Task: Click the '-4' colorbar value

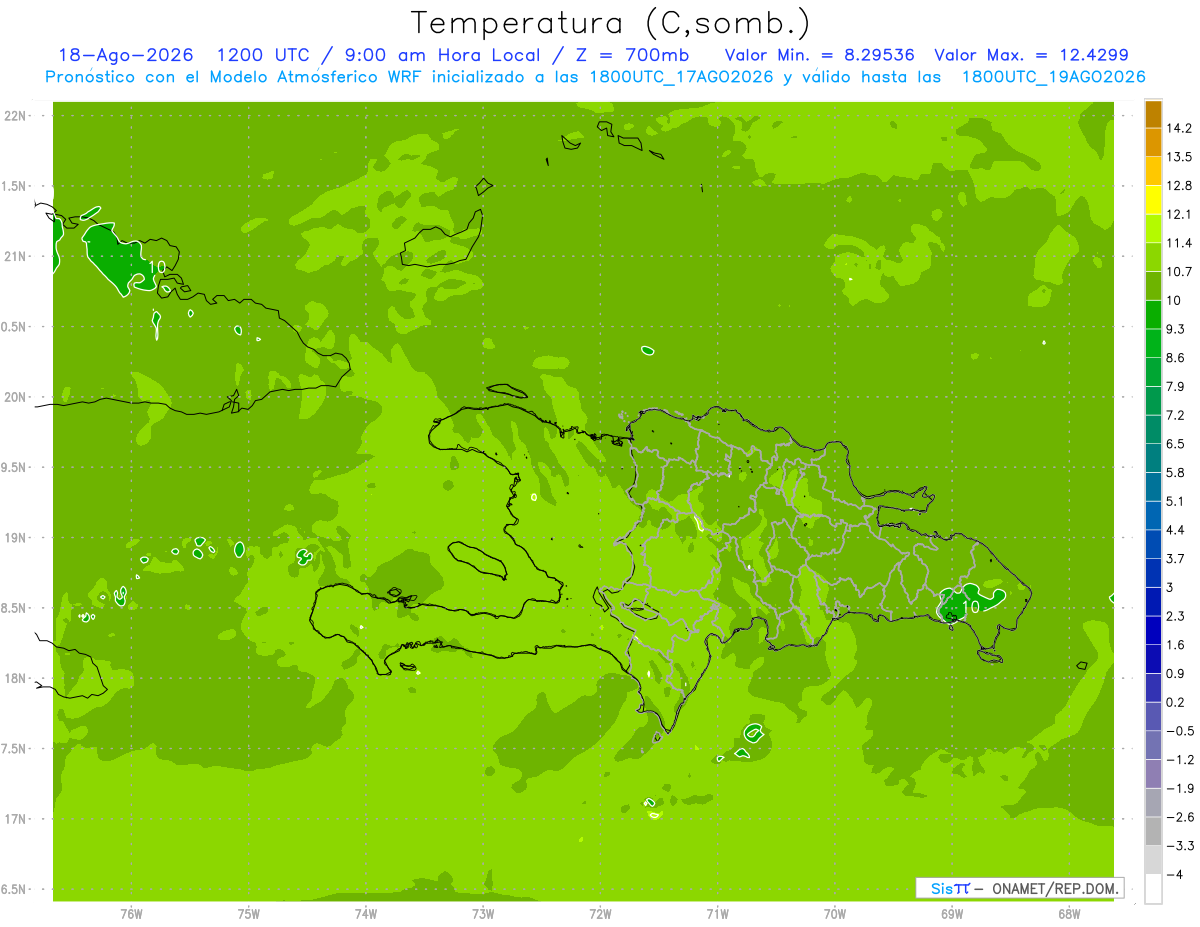Action: [1174, 874]
